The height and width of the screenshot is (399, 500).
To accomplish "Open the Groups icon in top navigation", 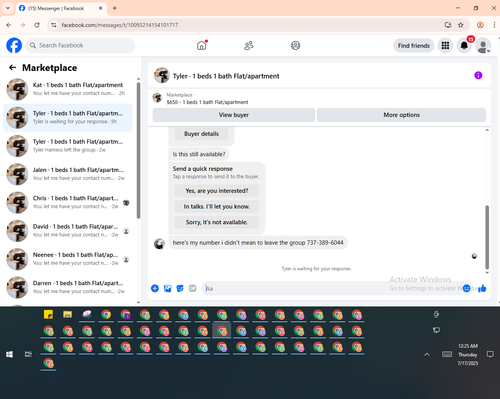I will click(x=295, y=45).
